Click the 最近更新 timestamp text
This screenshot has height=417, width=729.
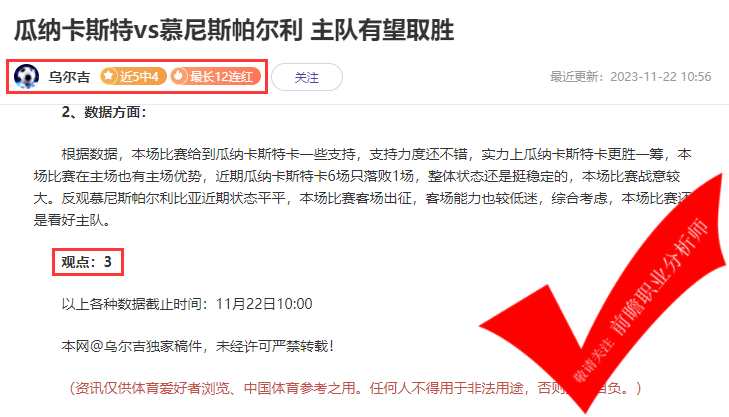click(630, 77)
